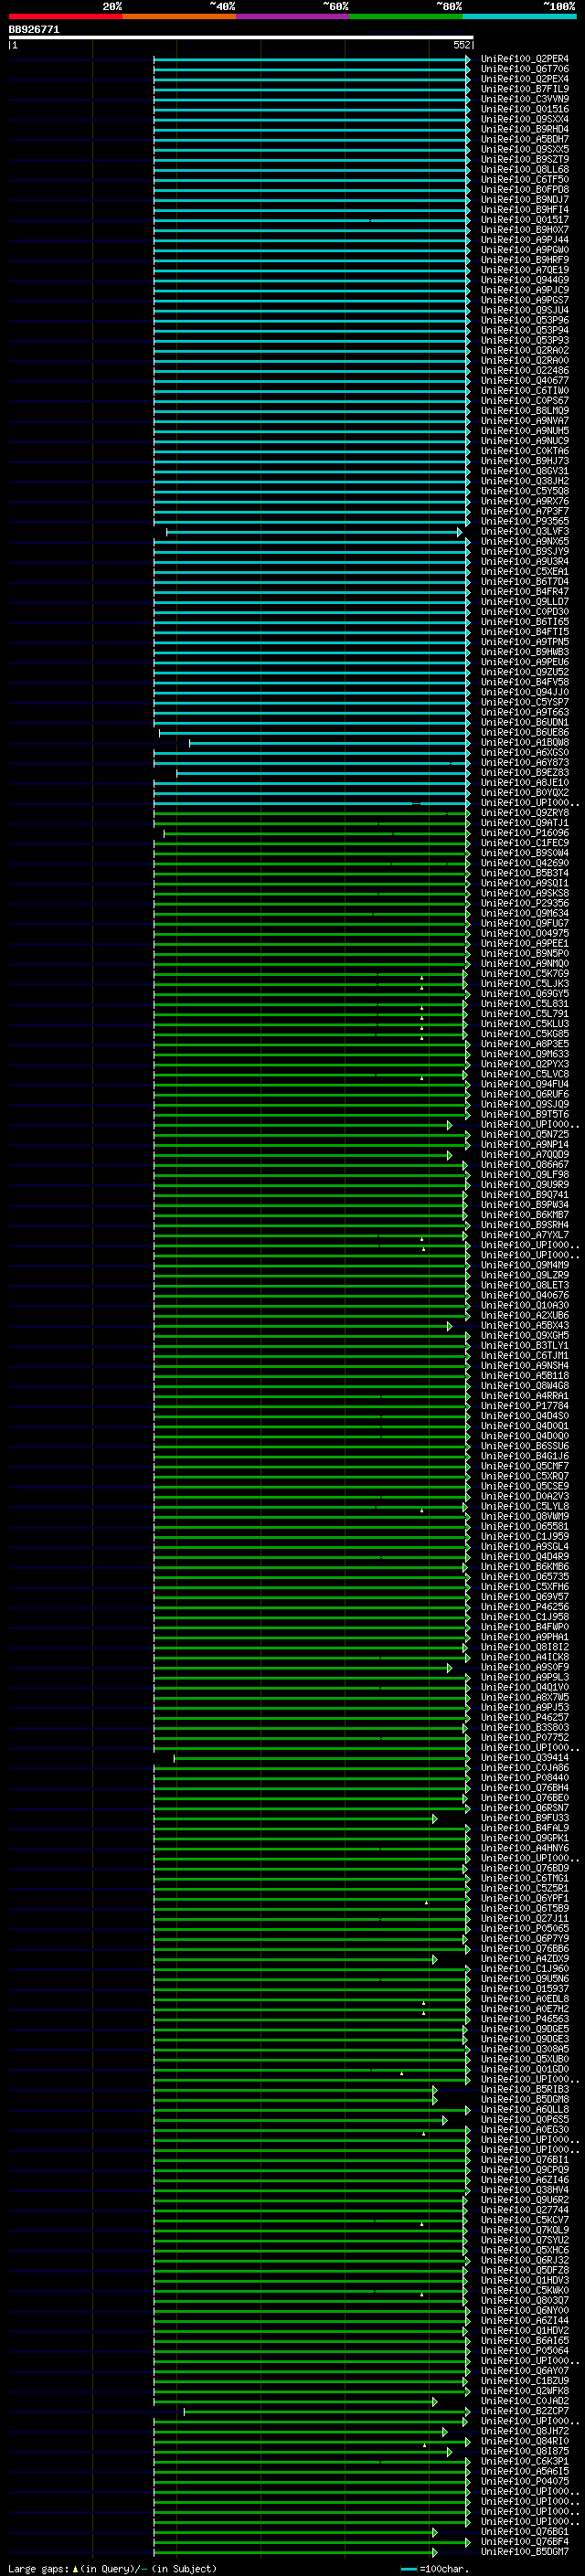Click yellow large gap marker on C5LVC8 row
This screenshot has width=585, height=2576.
tap(422, 1078)
